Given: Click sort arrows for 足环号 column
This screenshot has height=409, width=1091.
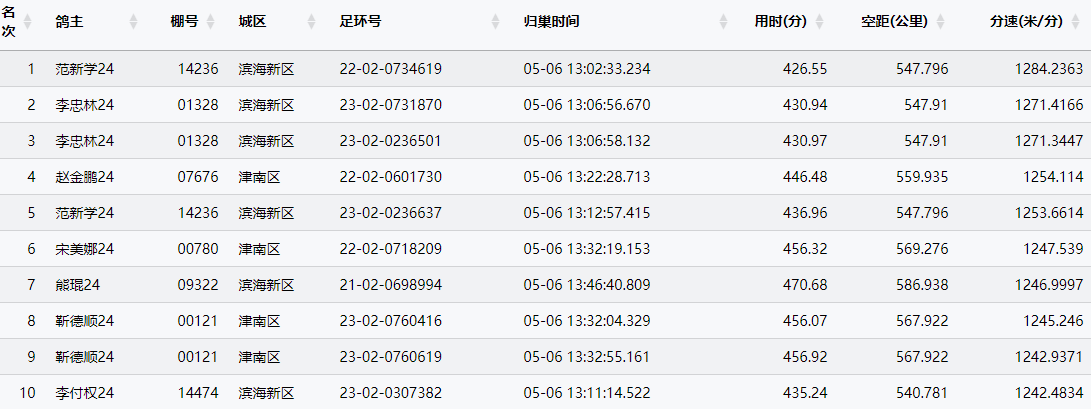Looking at the screenshot, I should [x=496, y=21].
